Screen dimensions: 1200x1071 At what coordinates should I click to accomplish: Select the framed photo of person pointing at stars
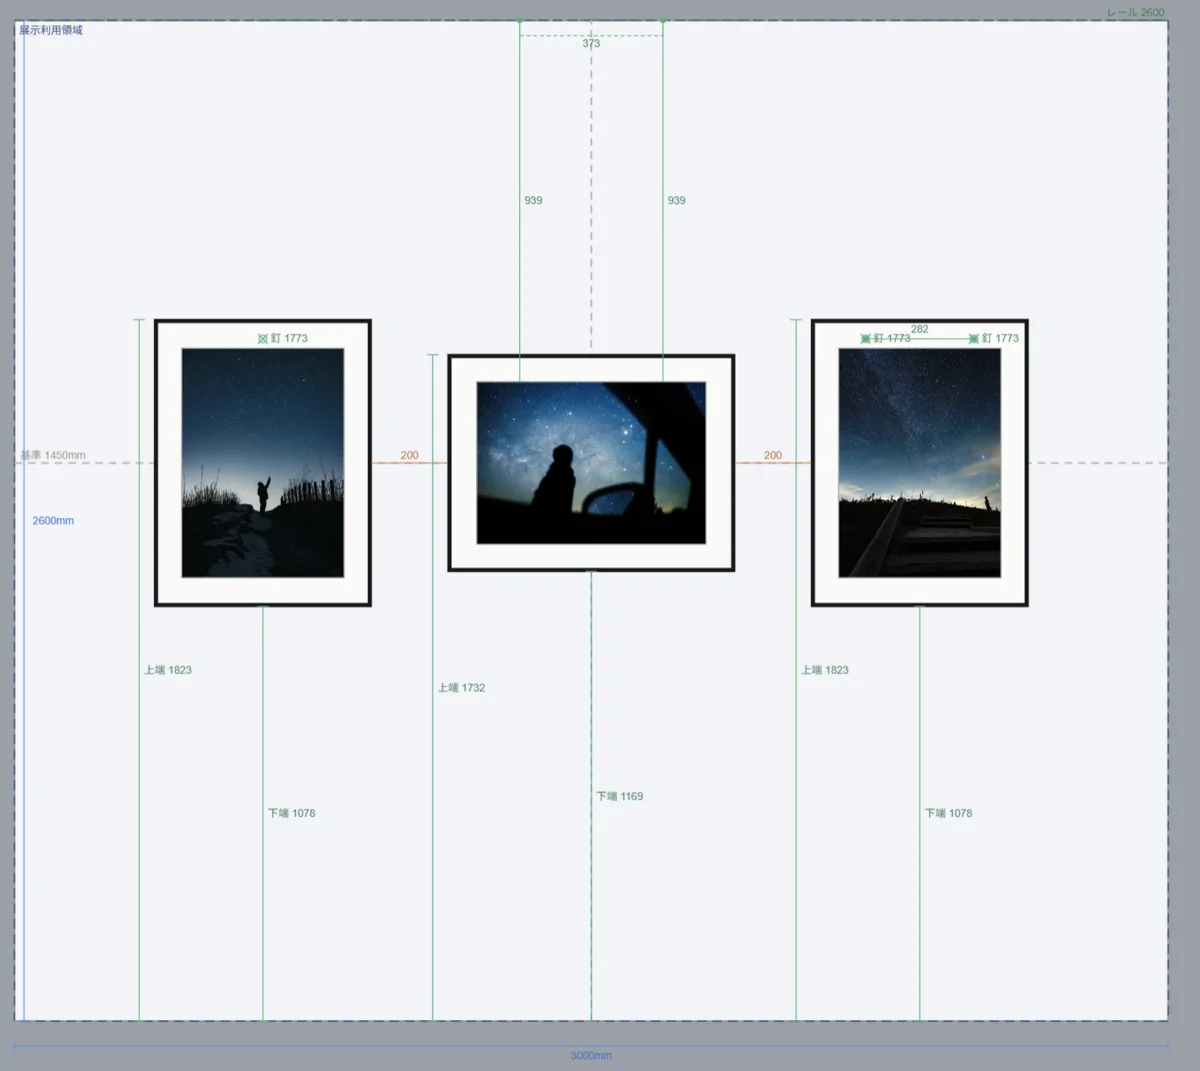[x=263, y=463]
